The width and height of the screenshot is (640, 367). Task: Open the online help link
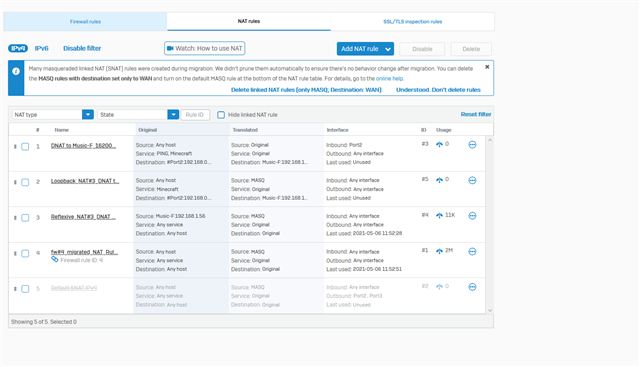389,78
